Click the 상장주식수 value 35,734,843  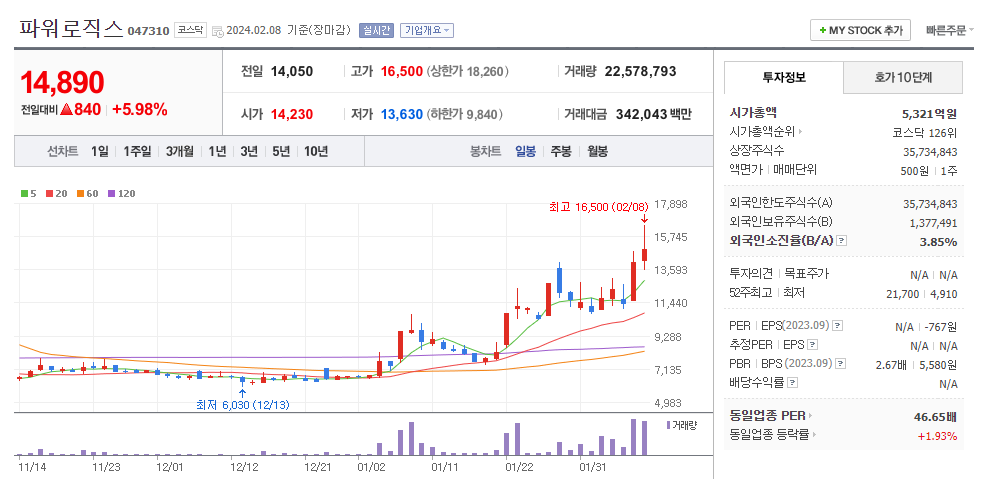tap(932, 152)
